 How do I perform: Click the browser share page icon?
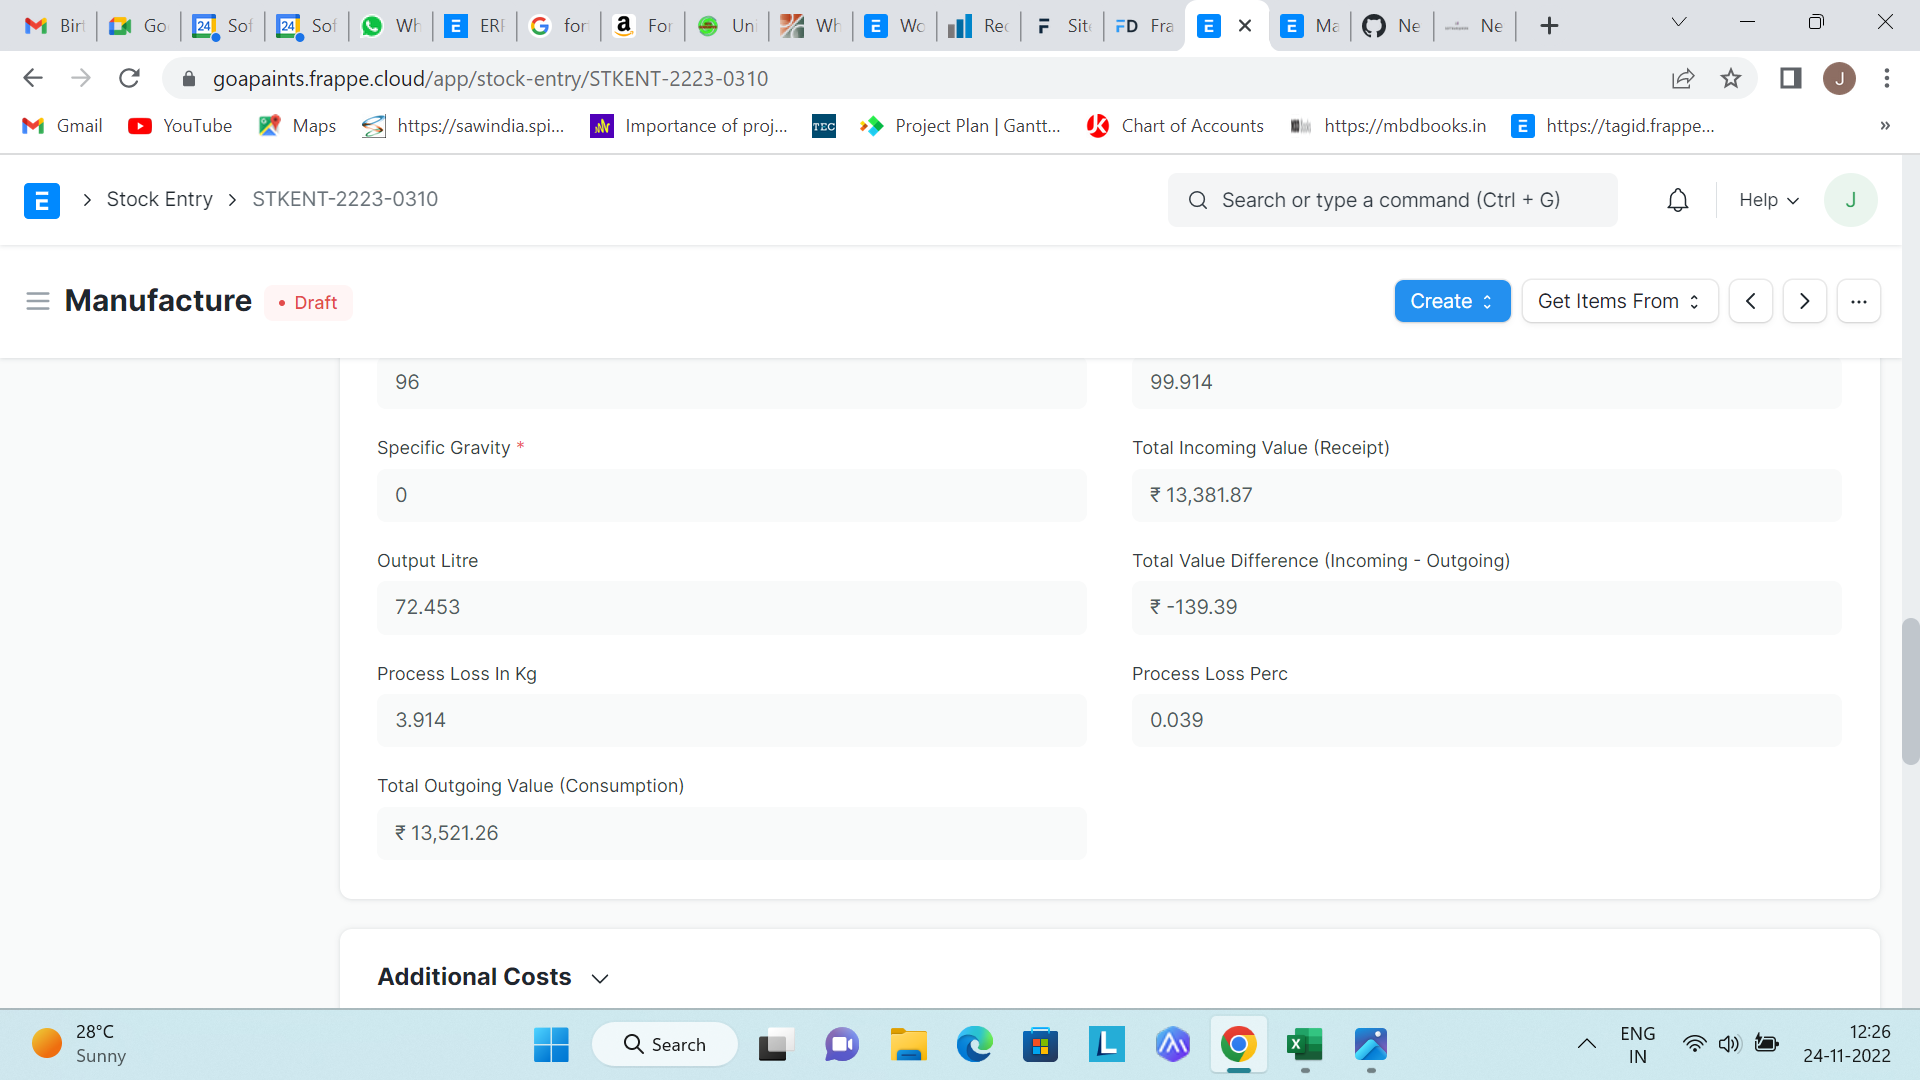1683,78
